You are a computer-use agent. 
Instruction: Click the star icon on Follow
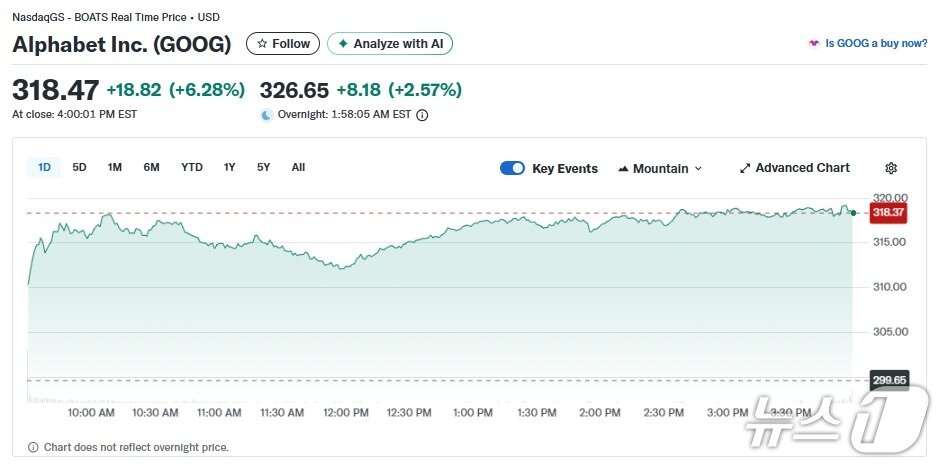point(262,44)
